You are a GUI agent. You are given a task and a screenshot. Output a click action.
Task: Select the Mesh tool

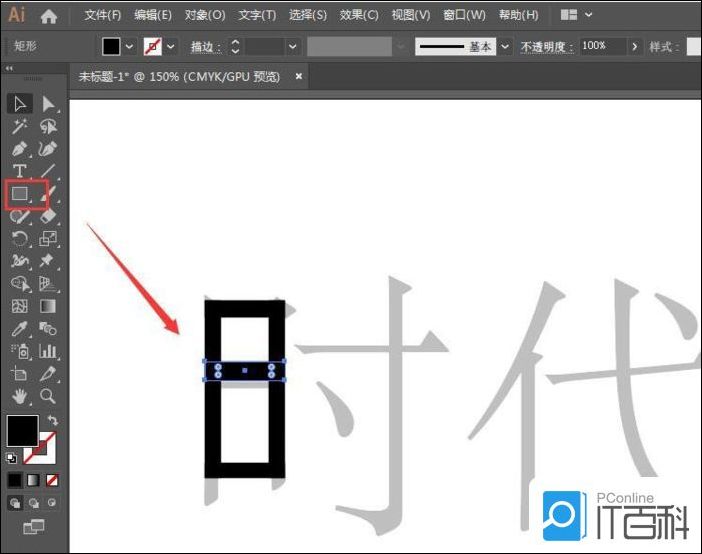20,306
